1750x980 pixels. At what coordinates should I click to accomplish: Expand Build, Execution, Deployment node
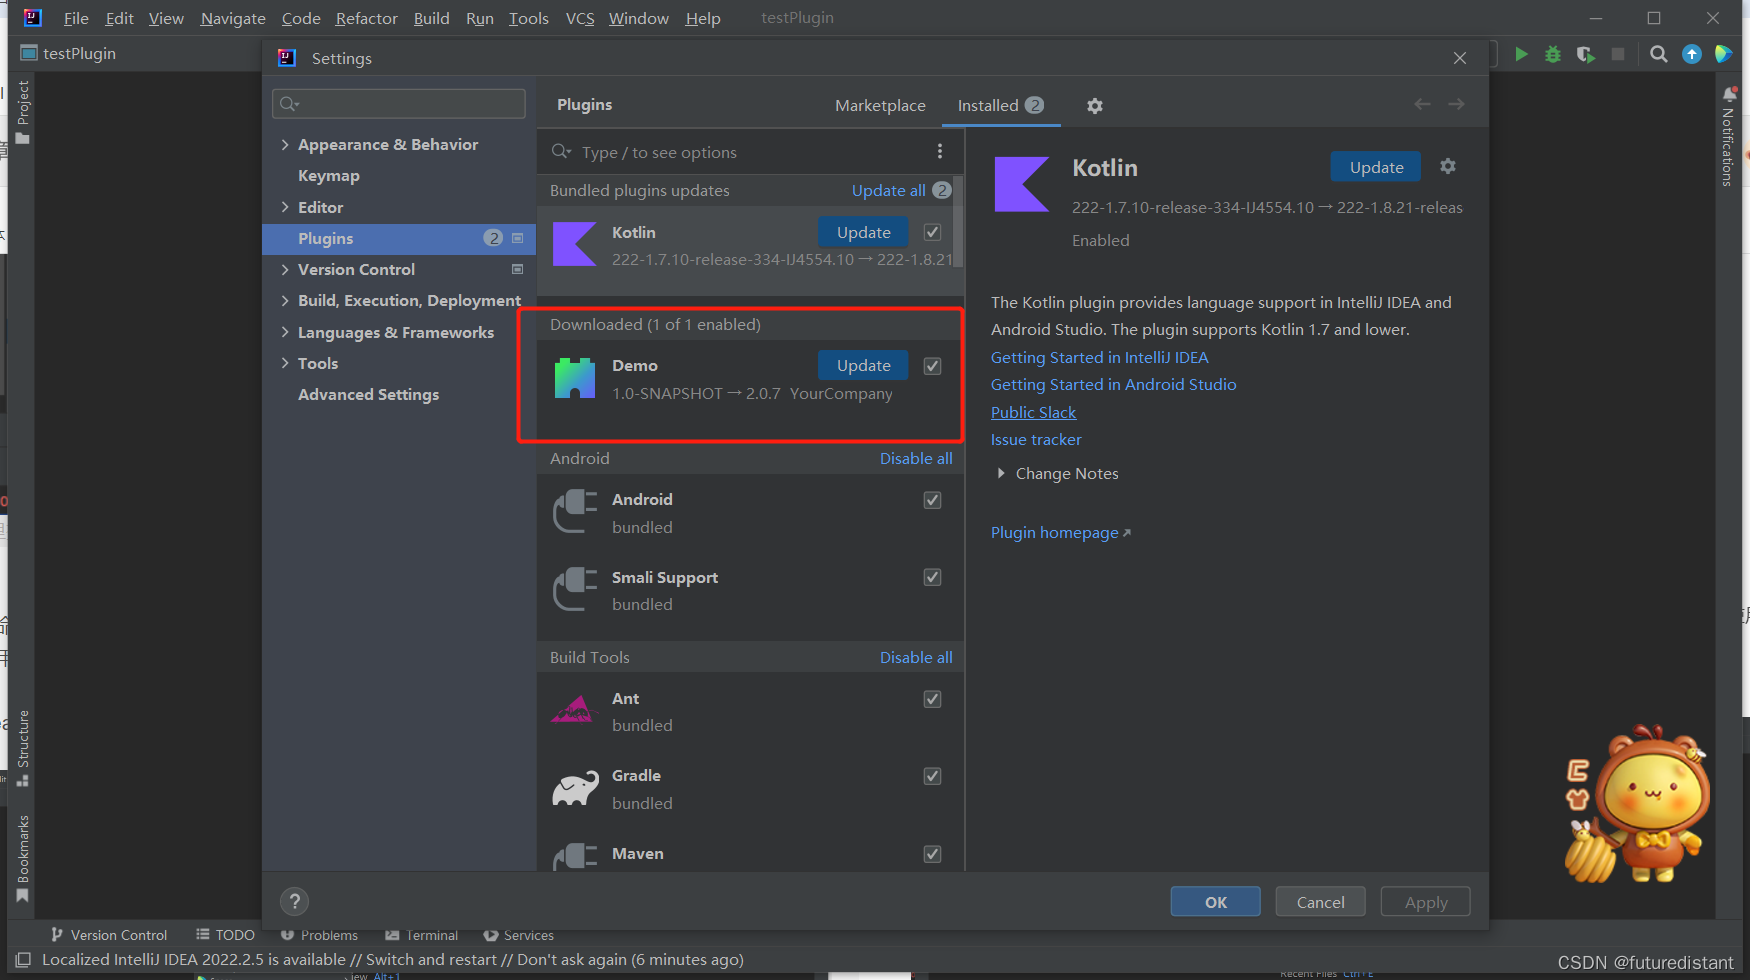pos(285,300)
